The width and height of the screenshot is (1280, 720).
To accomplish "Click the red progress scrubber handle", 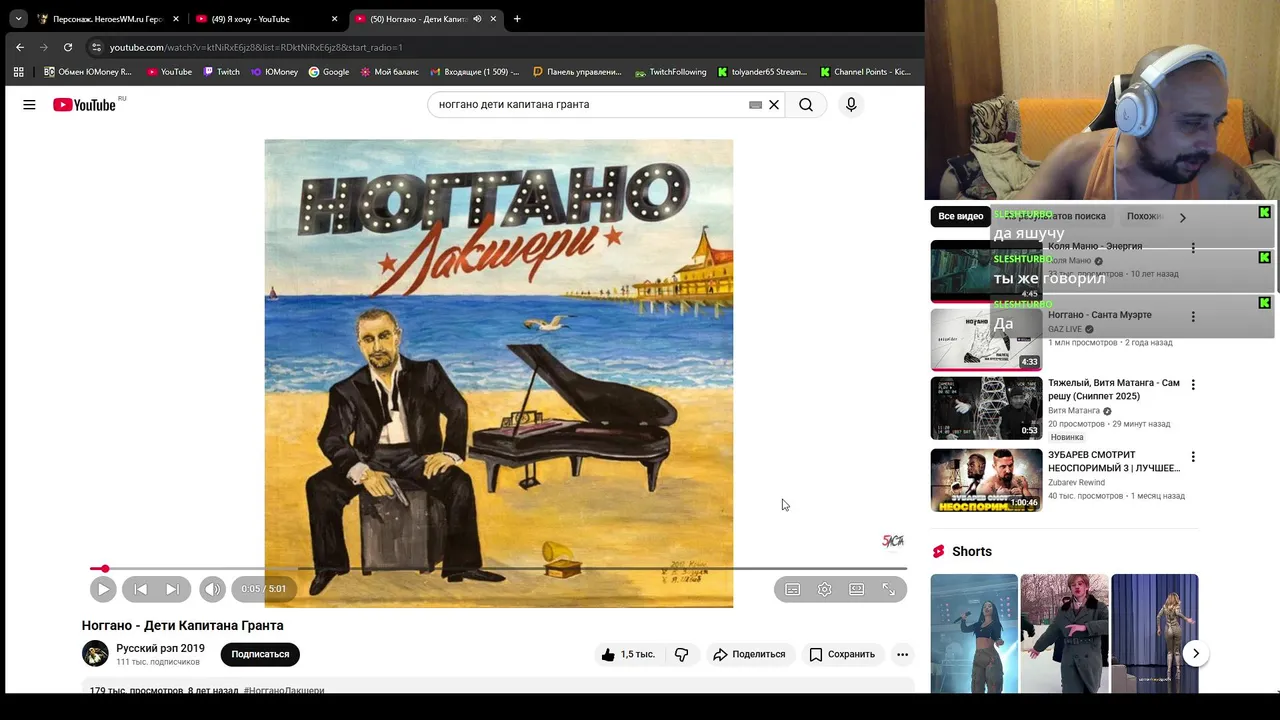I will coord(104,568).
